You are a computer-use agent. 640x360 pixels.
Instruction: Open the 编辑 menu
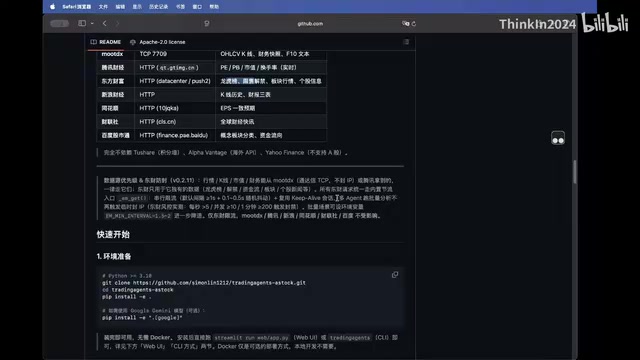pos(120,7)
